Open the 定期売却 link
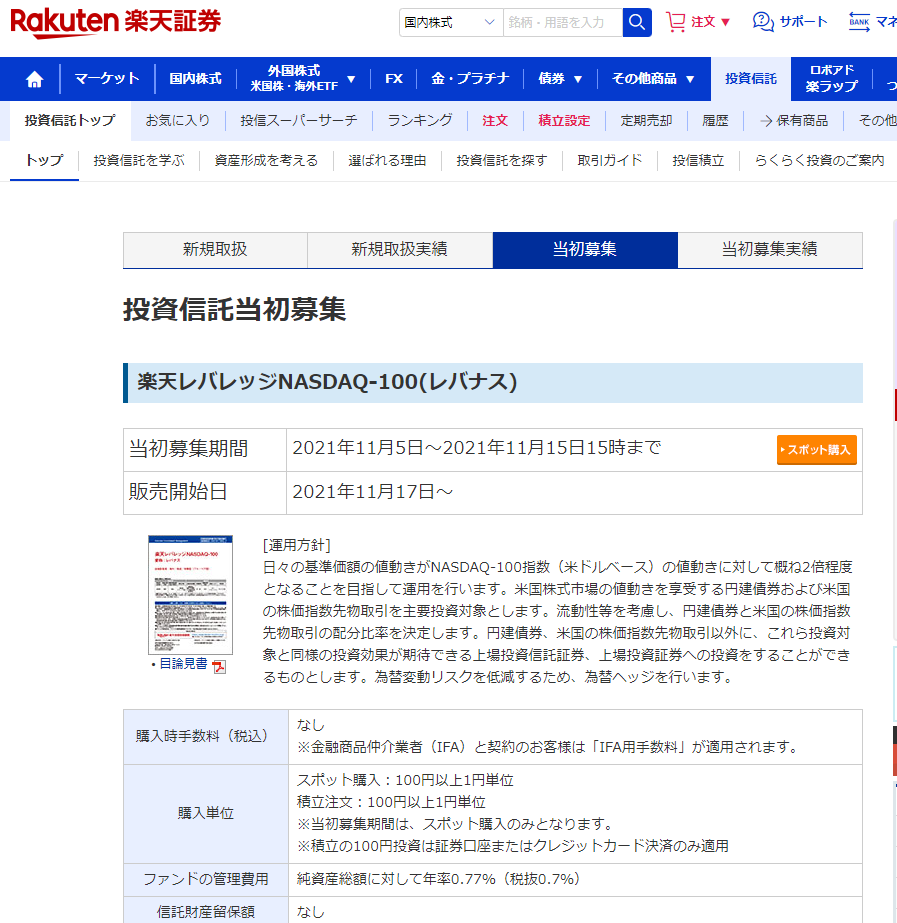Image resolution: width=897 pixels, height=923 pixels. (646, 121)
